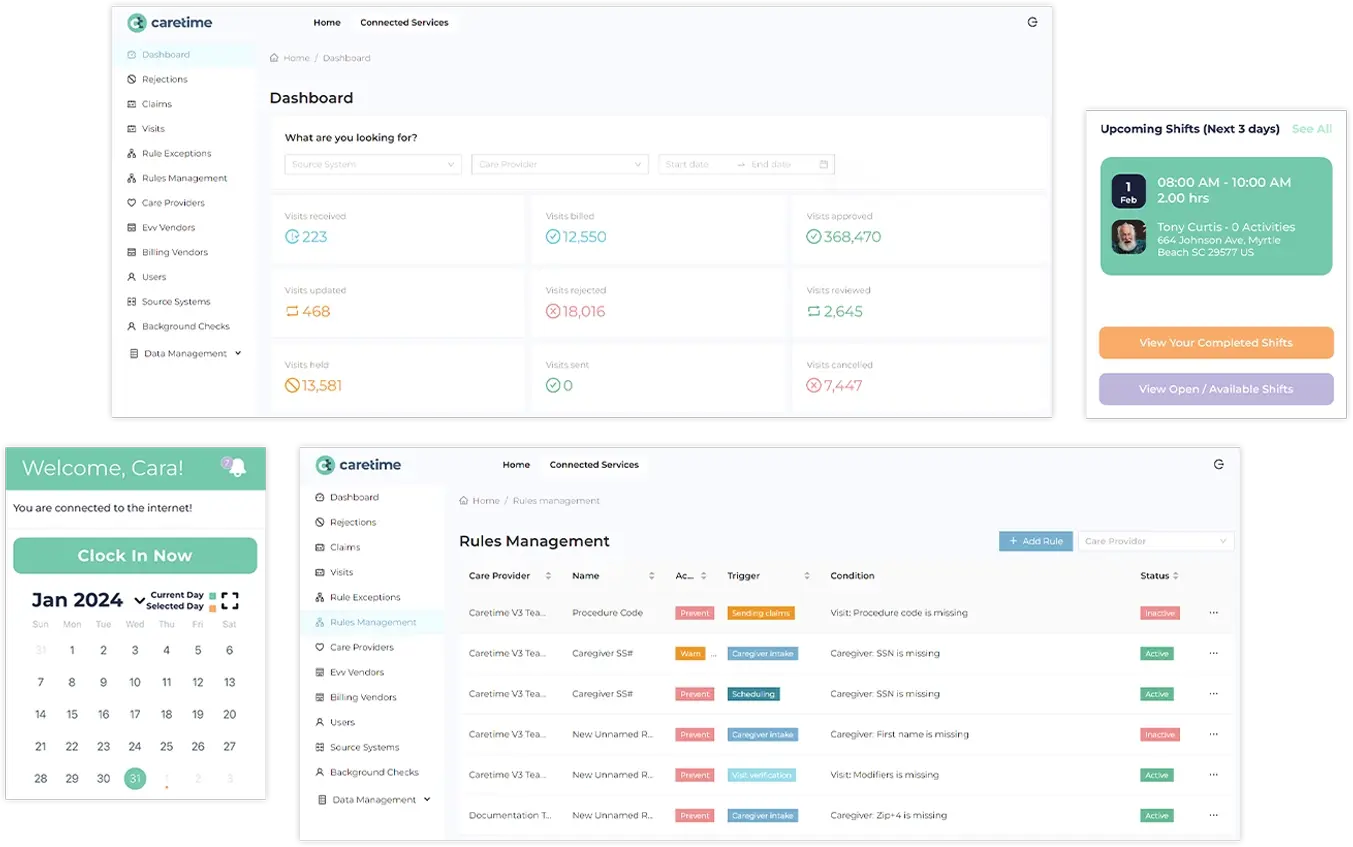Click Billing Vendors icon in Rules Management window
Screen dimensions: 1353x847
[320, 697]
